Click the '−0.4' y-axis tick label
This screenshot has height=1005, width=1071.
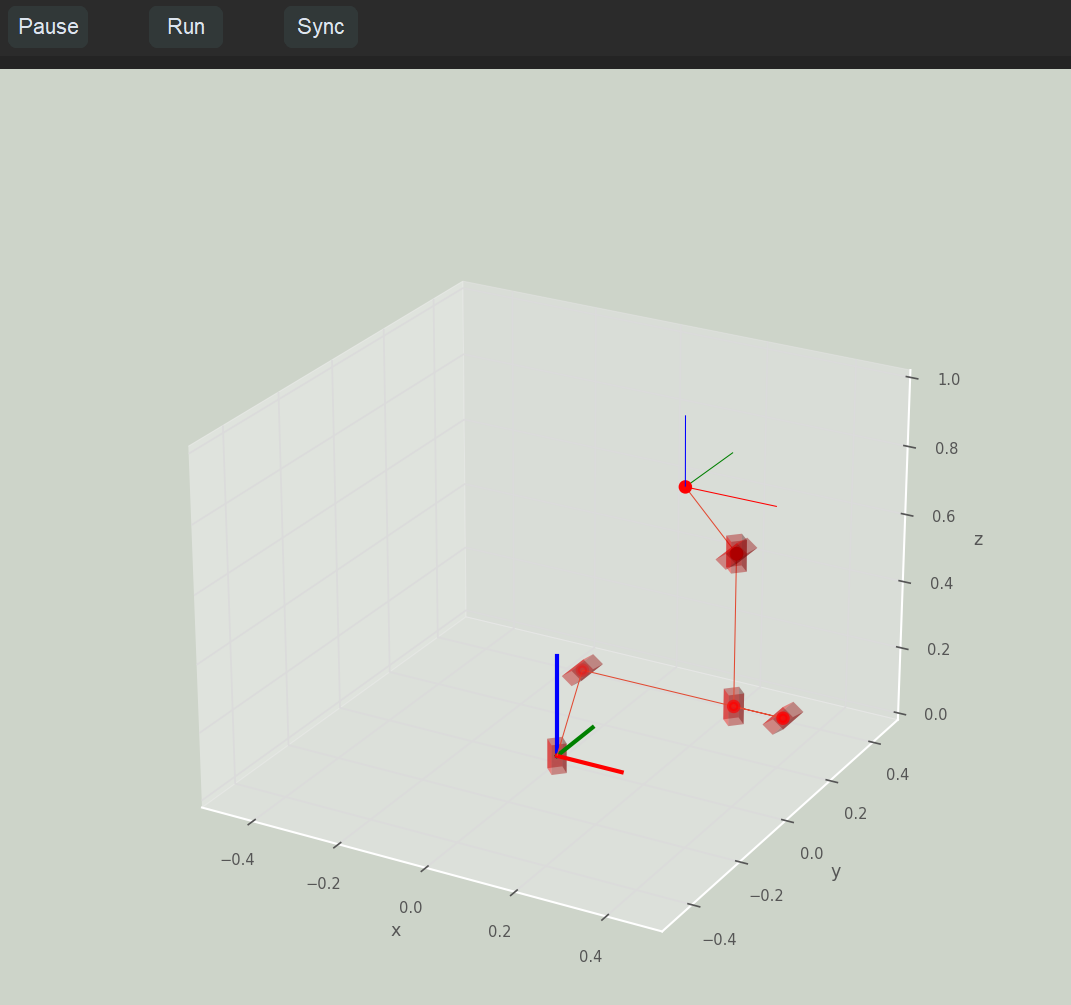pyautogui.click(x=720, y=939)
